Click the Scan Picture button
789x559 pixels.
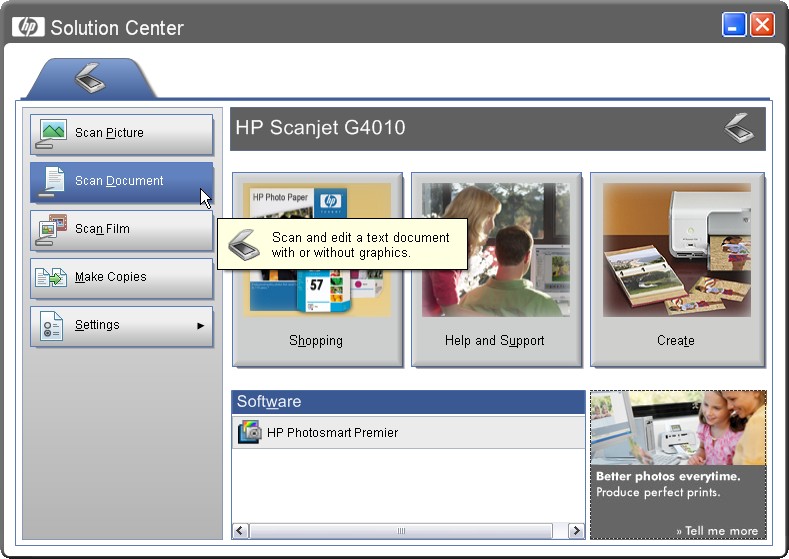pos(121,134)
